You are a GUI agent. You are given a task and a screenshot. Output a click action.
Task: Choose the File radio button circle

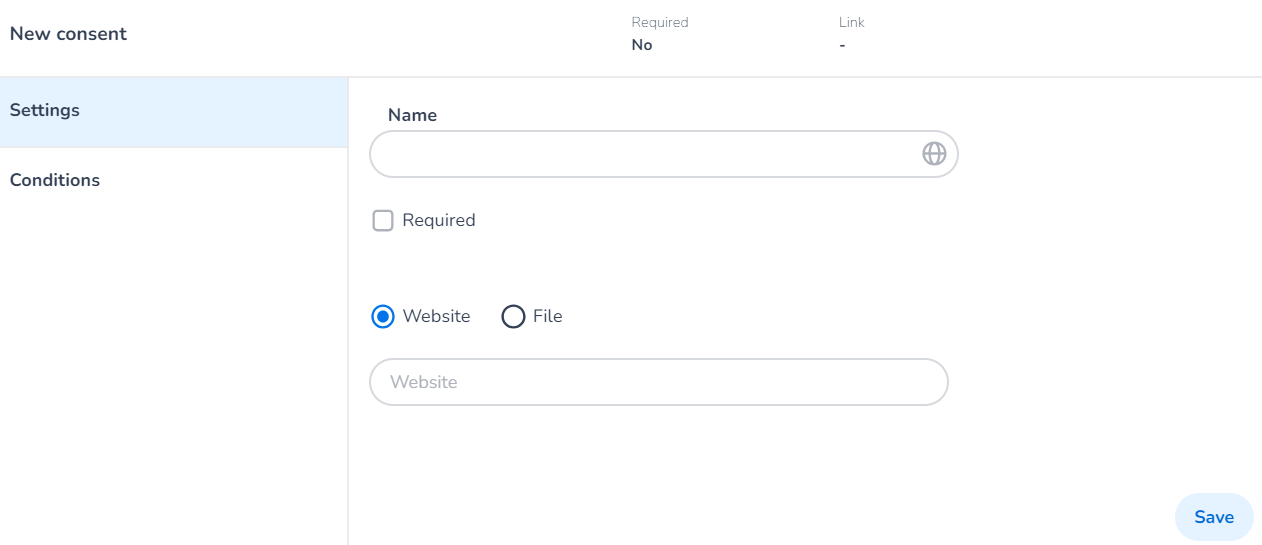tap(513, 317)
